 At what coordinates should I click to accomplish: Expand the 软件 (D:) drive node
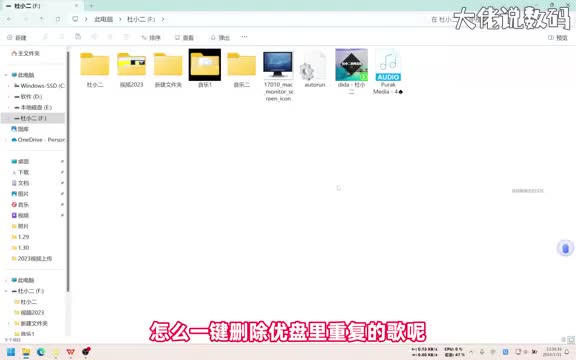(9, 97)
